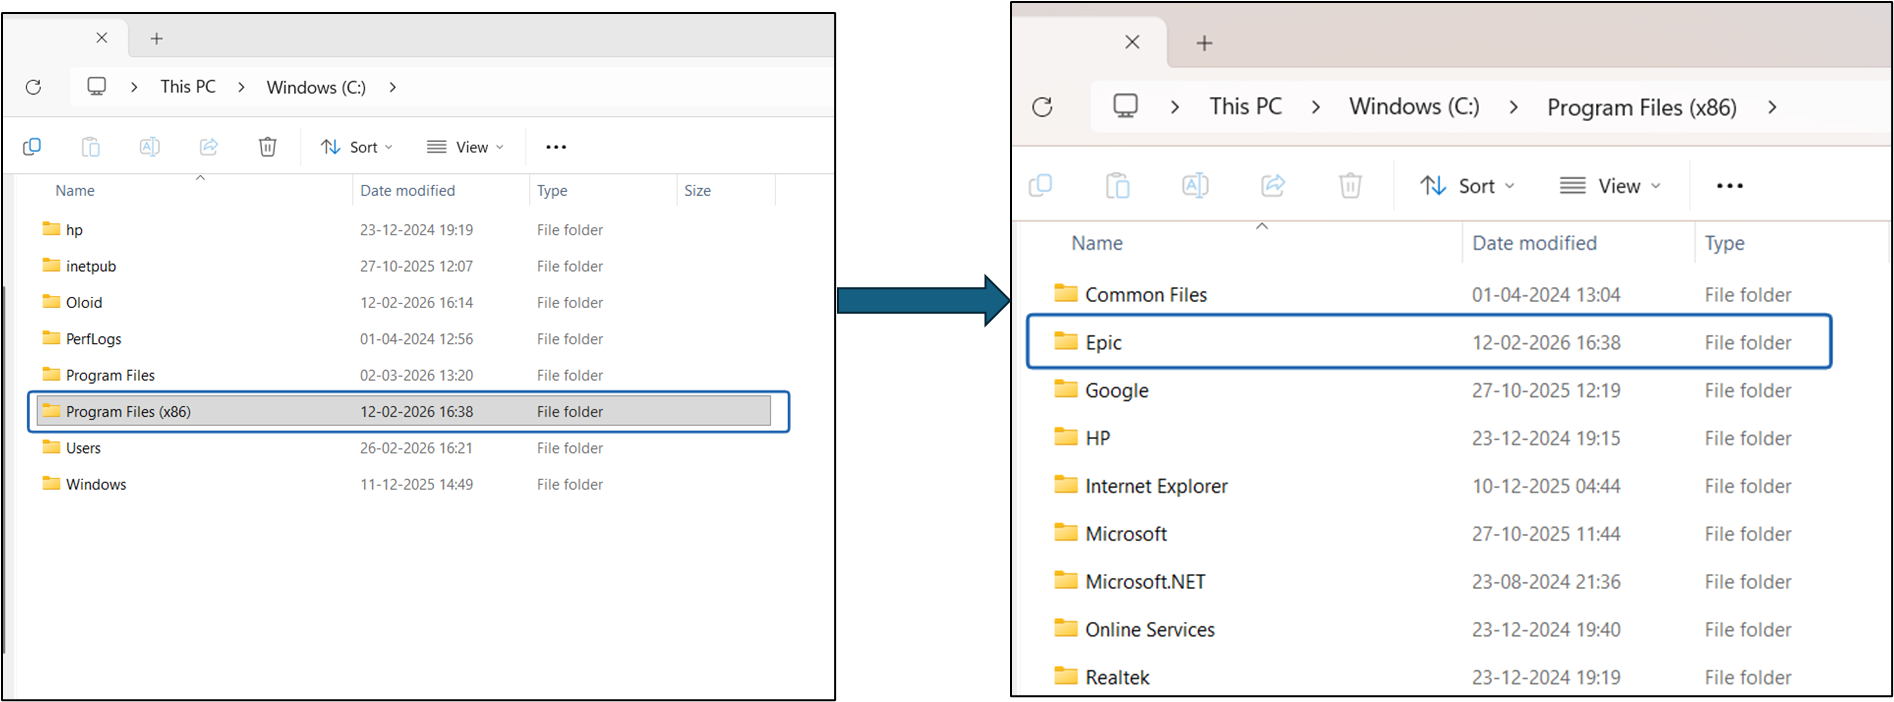Click the copy icon in the right window toolbar
Viewport: 1894px width, 702px height.
(x=1040, y=185)
